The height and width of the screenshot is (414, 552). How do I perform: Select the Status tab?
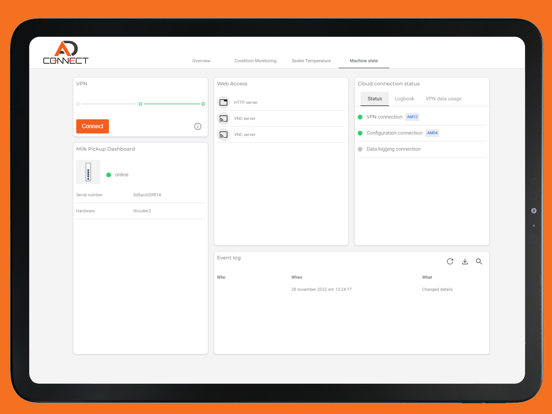pos(375,99)
